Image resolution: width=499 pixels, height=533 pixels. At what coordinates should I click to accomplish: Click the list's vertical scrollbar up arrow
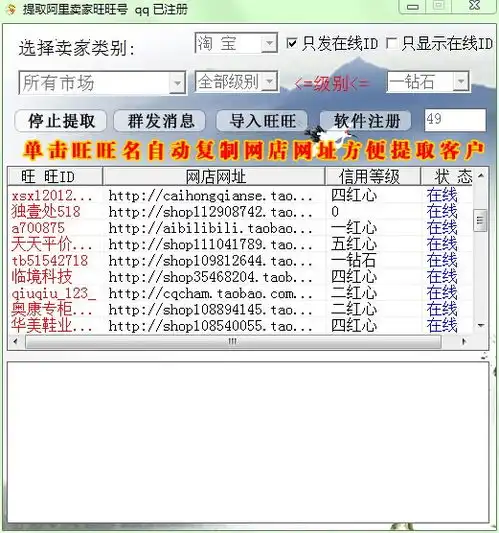point(481,176)
